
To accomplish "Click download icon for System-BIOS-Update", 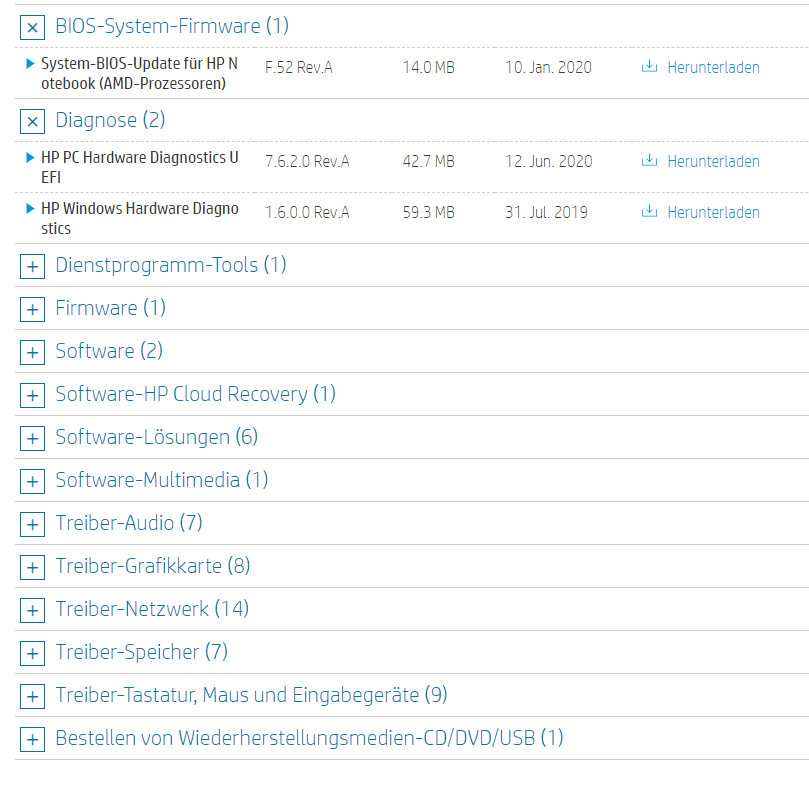I will pos(649,67).
